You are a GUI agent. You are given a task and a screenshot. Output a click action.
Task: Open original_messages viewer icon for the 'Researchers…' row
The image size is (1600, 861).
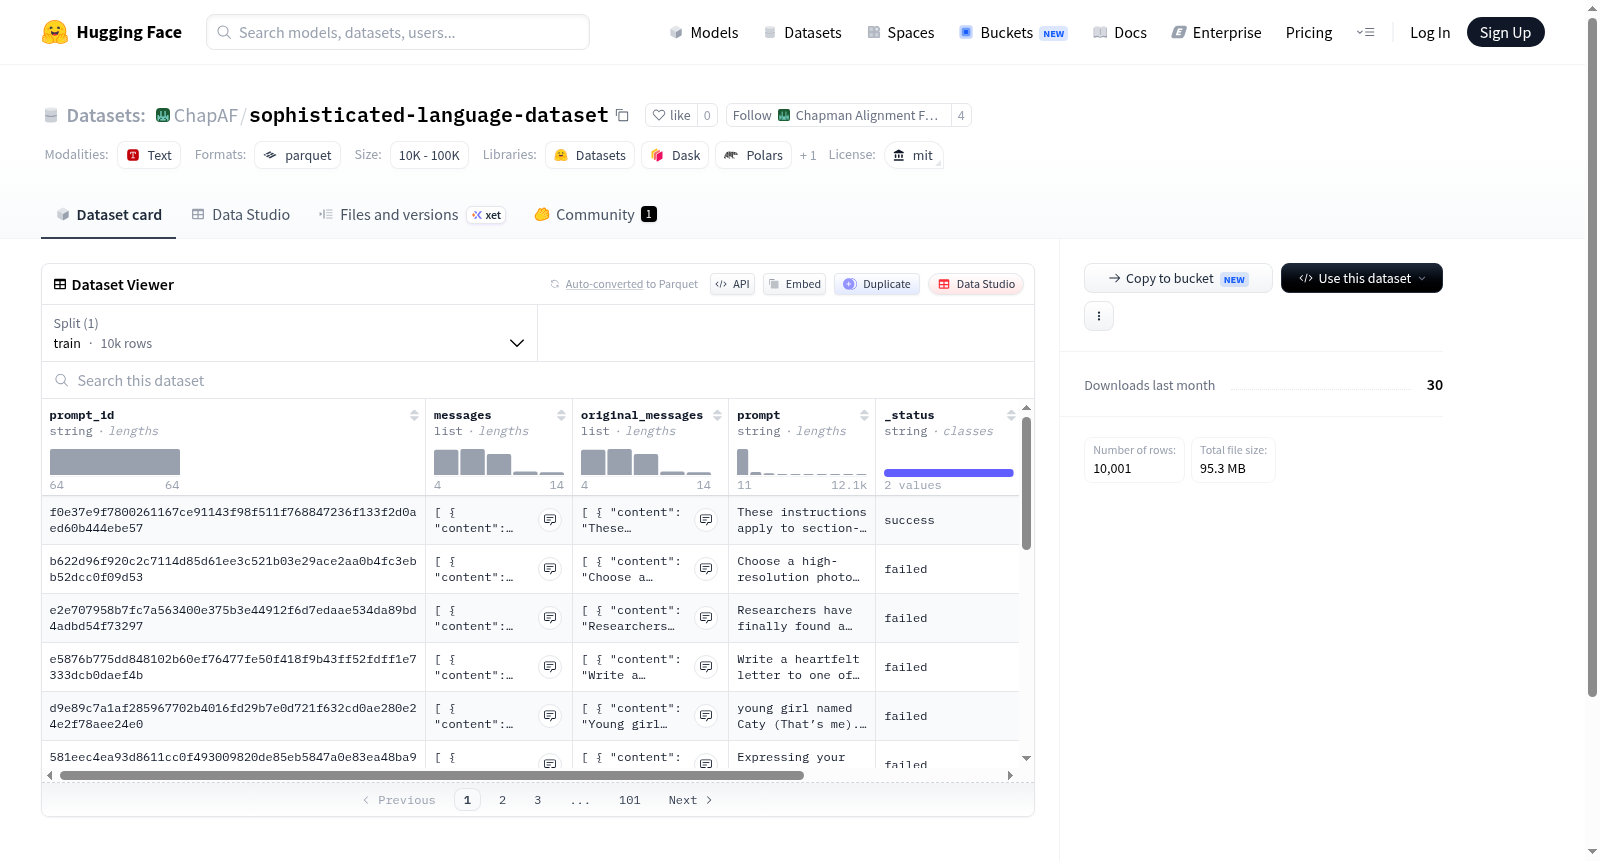(706, 618)
